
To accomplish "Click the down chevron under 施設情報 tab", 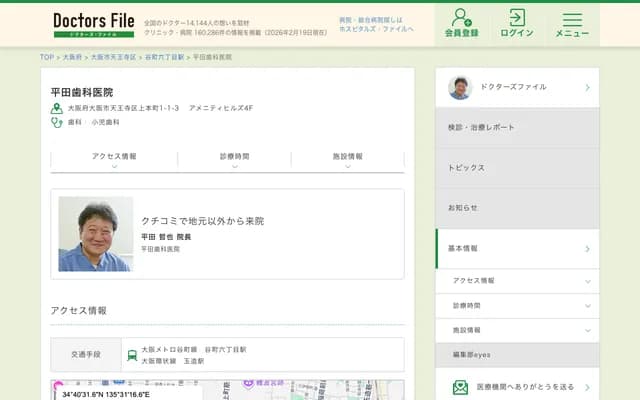I will click(348, 166).
